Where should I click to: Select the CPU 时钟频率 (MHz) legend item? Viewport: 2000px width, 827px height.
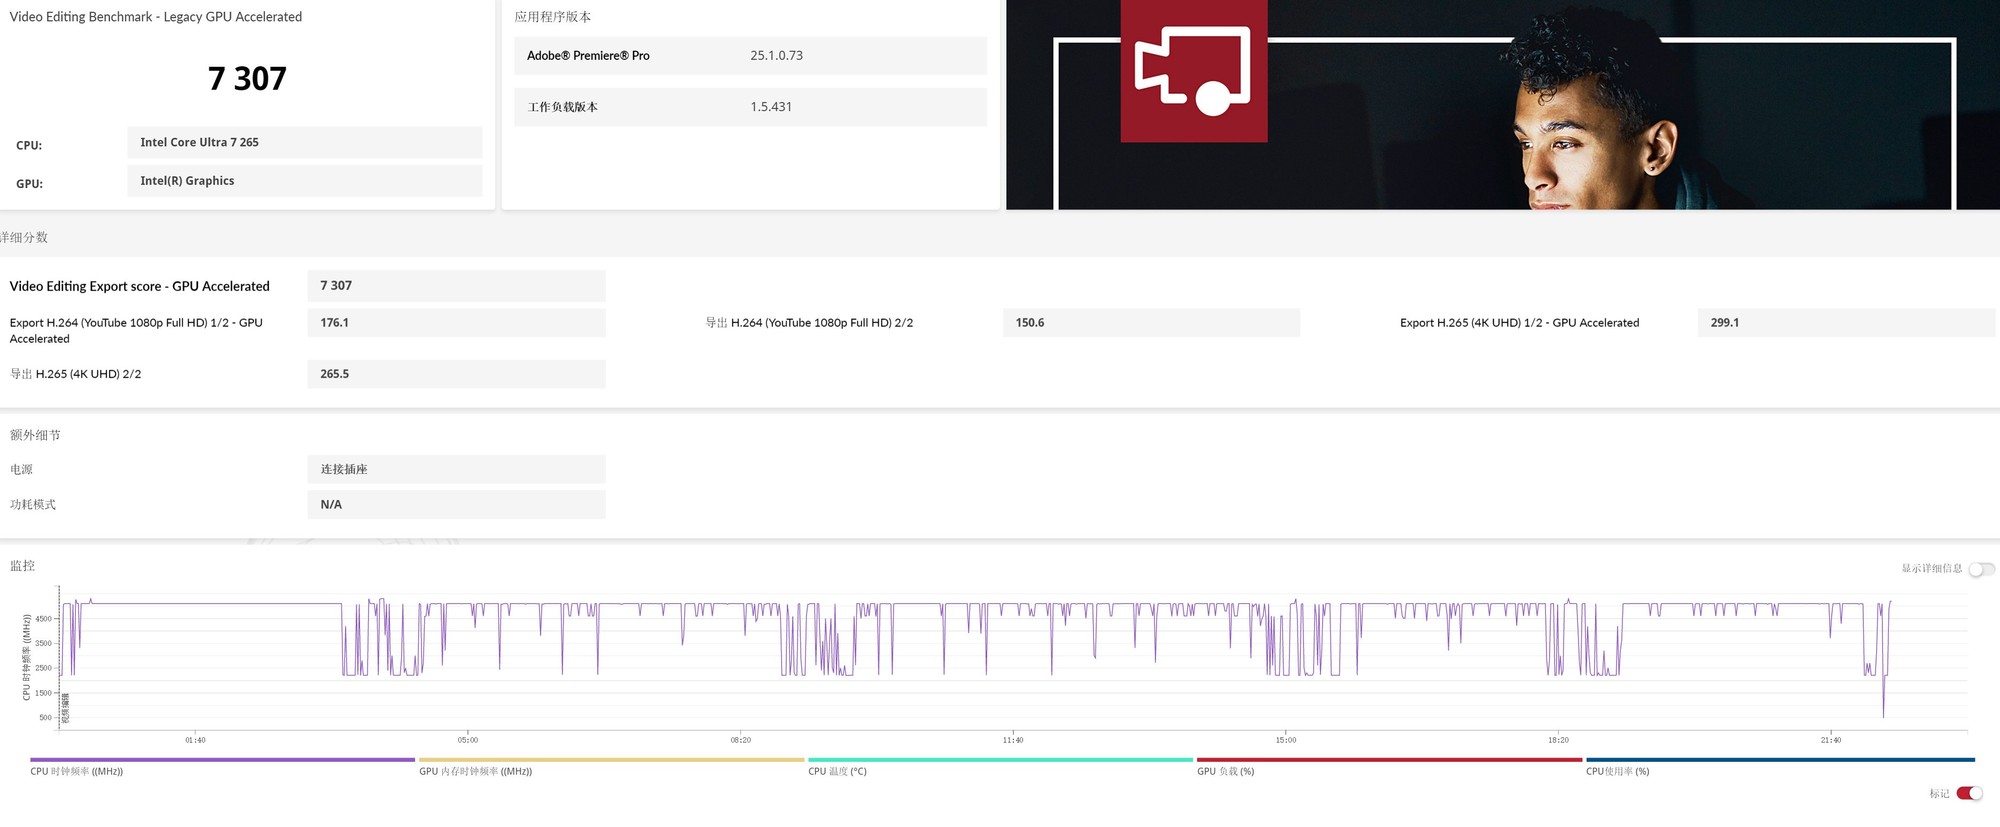77,771
